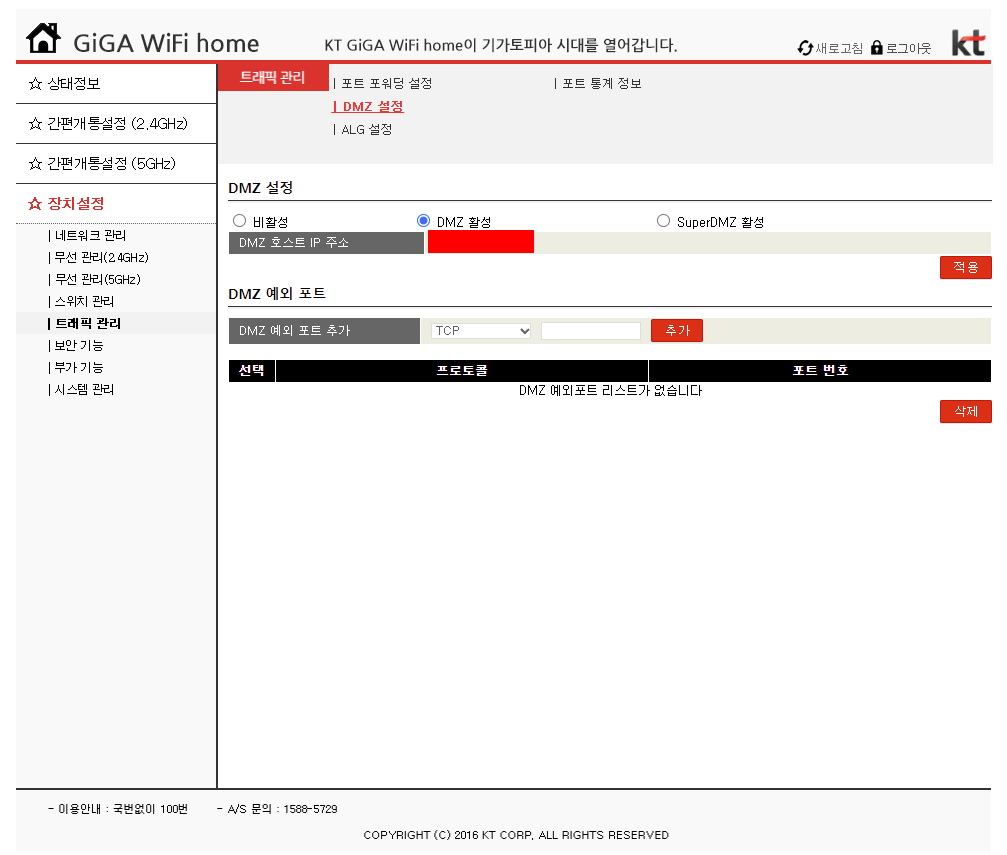The height and width of the screenshot is (855, 1007).
Task: Click the DMZ 호스트 IP 주소 label
Action: [293, 243]
